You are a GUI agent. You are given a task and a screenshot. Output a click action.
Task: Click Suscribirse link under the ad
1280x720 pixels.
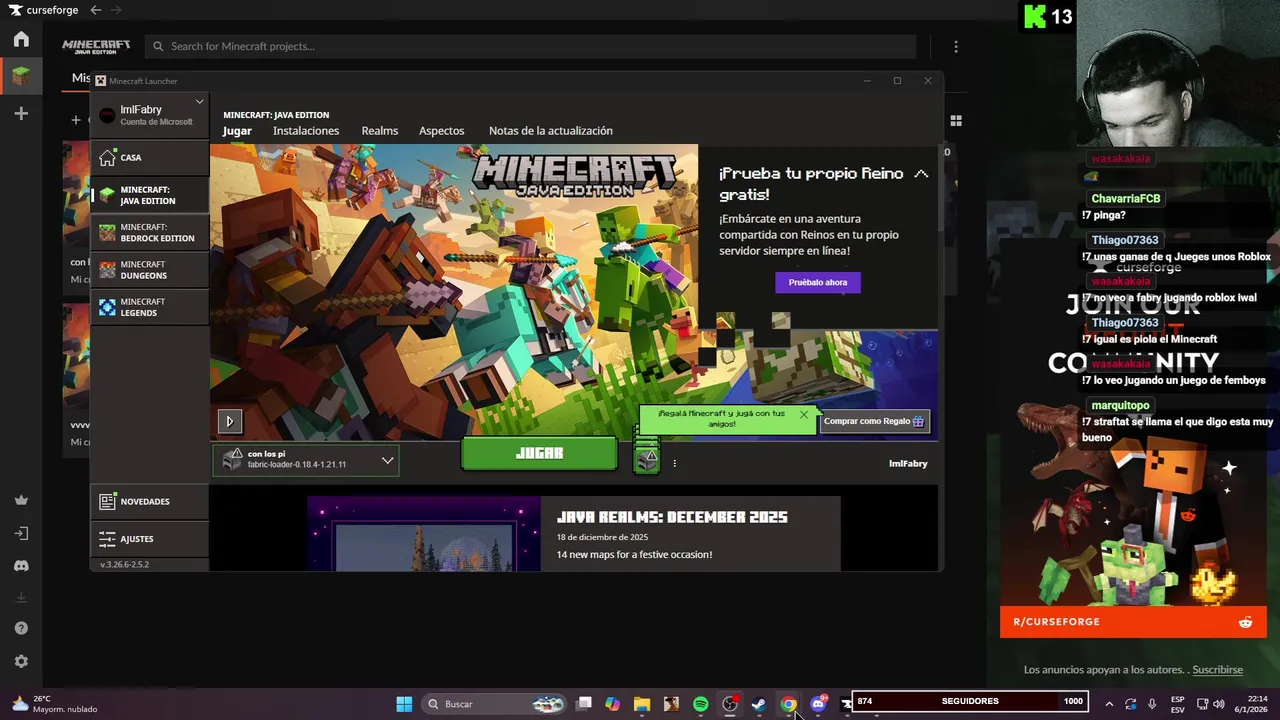tap(1217, 670)
